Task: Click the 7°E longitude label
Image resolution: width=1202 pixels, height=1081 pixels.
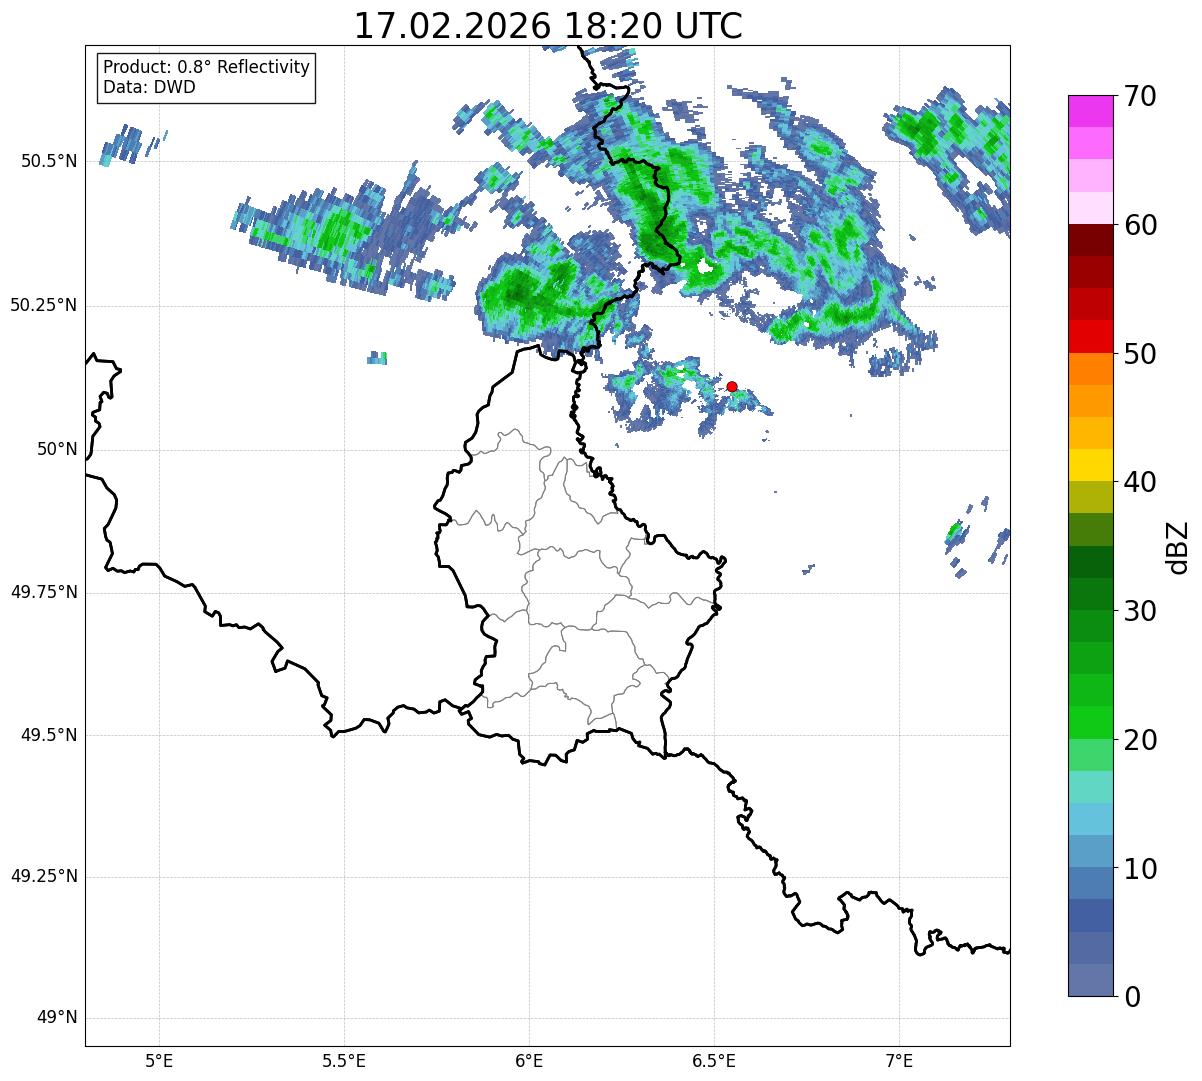Action: pyautogui.click(x=900, y=1061)
